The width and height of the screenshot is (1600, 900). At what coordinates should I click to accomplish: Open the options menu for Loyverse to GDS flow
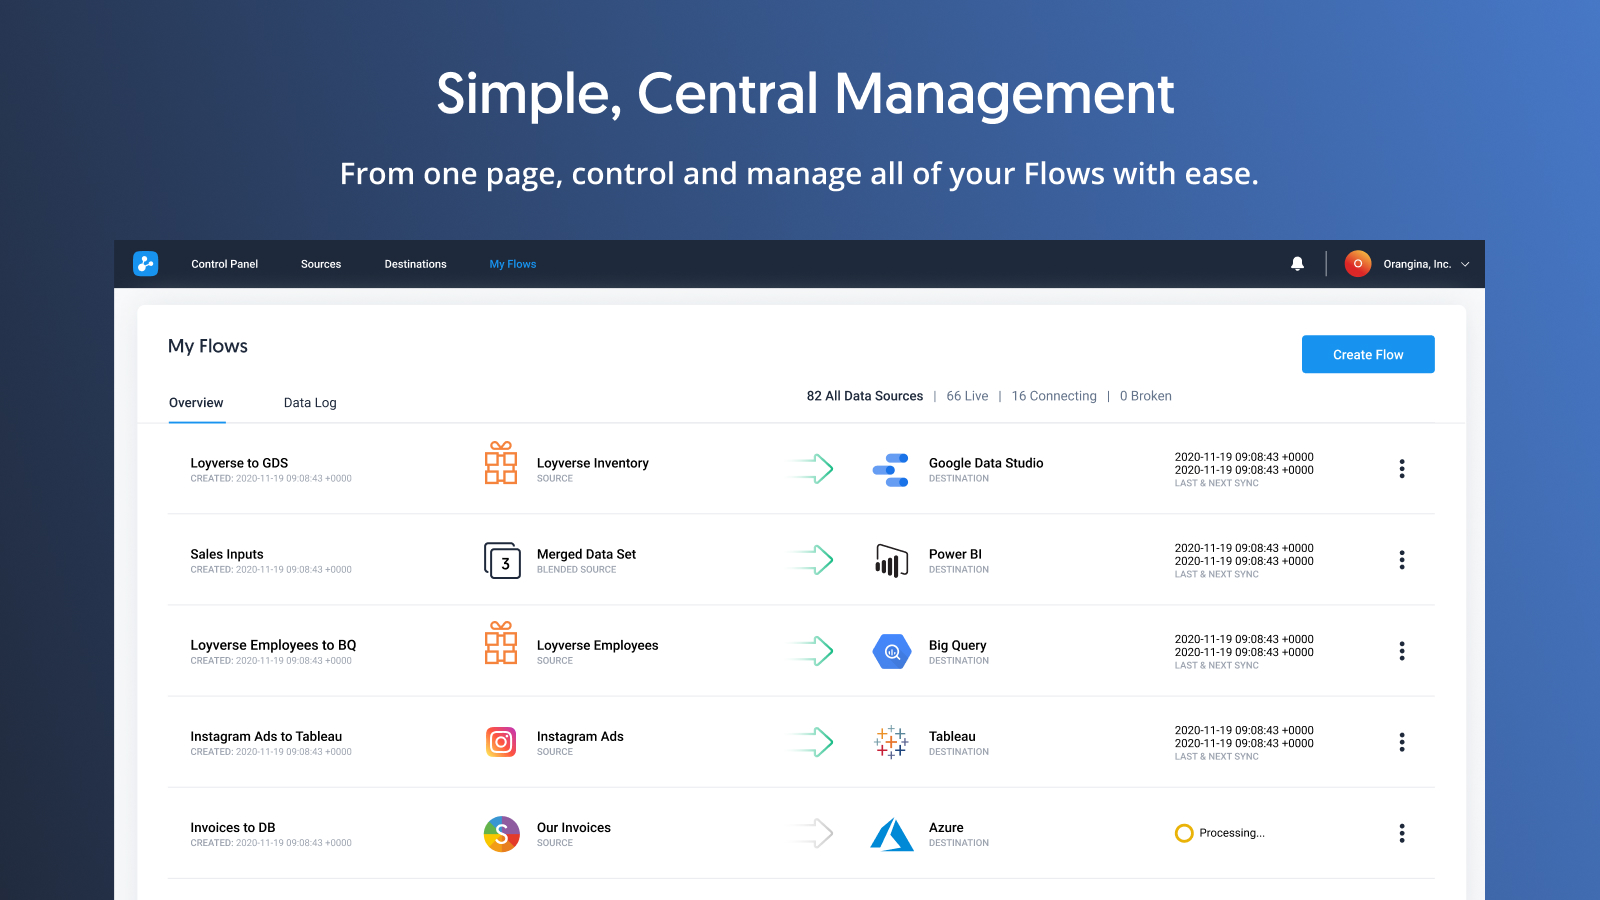[x=1402, y=469]
